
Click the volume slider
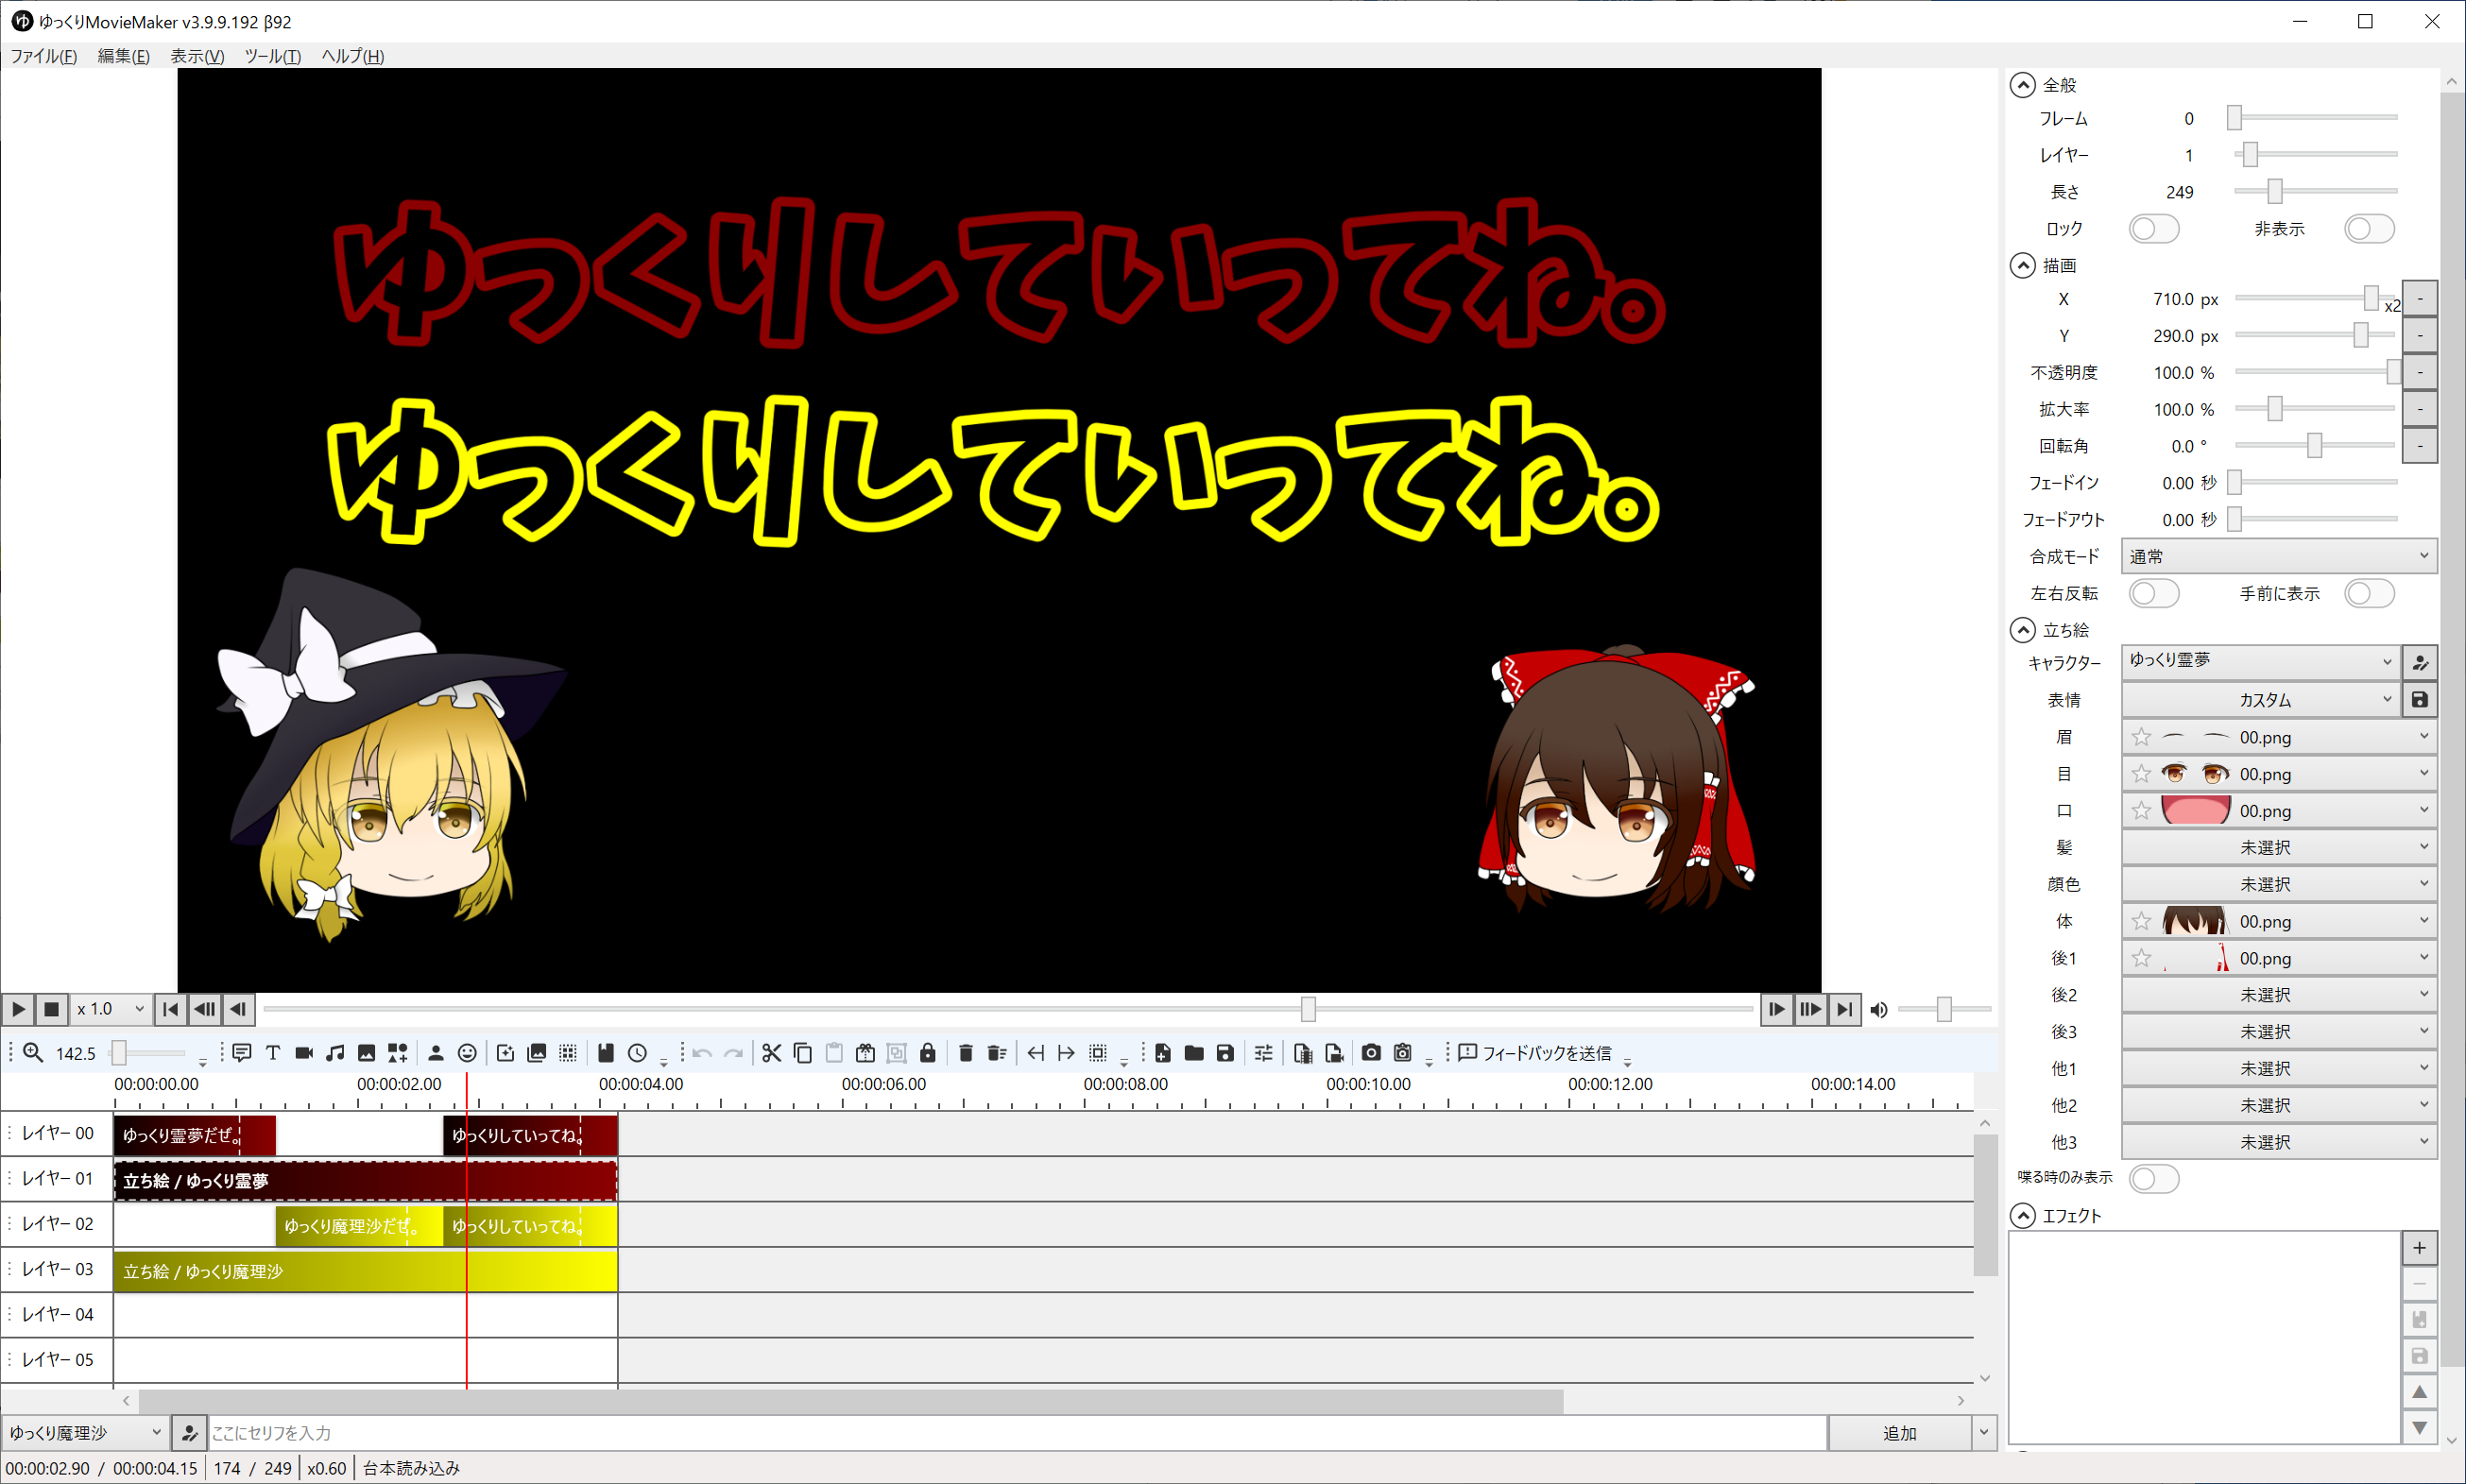pyautogui.click(x=1944, y=1010)
